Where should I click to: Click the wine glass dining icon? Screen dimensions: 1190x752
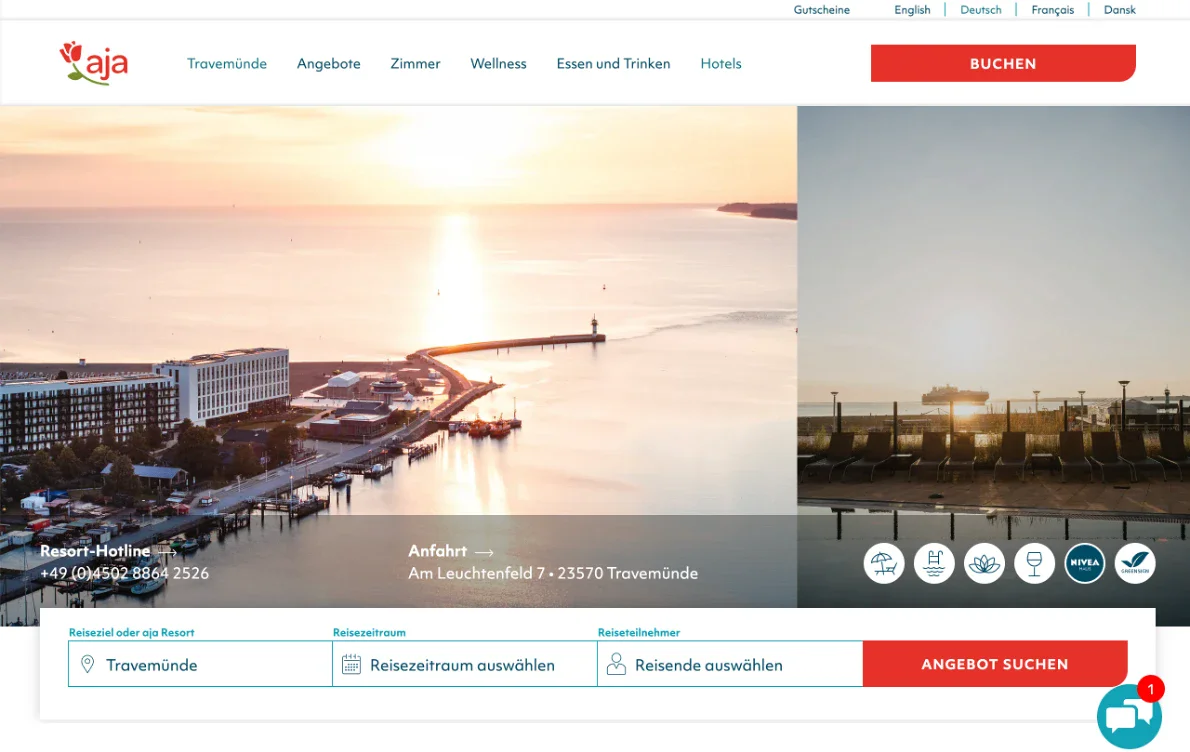pos(1034,563)
